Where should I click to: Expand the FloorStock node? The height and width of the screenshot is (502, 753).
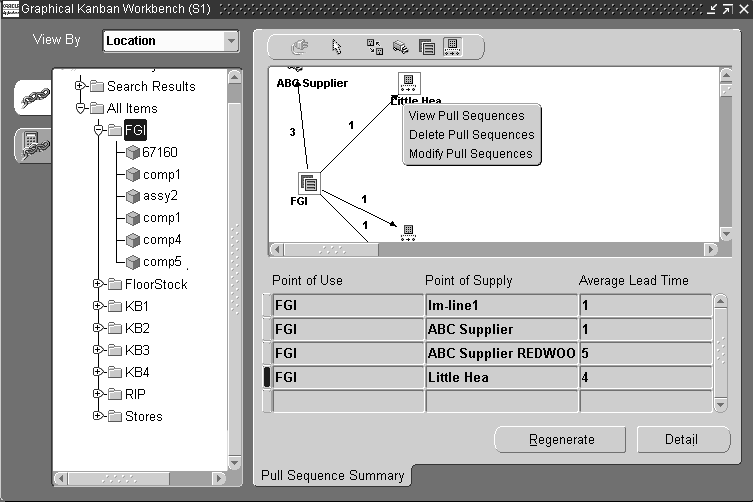[x=97, y=284]
